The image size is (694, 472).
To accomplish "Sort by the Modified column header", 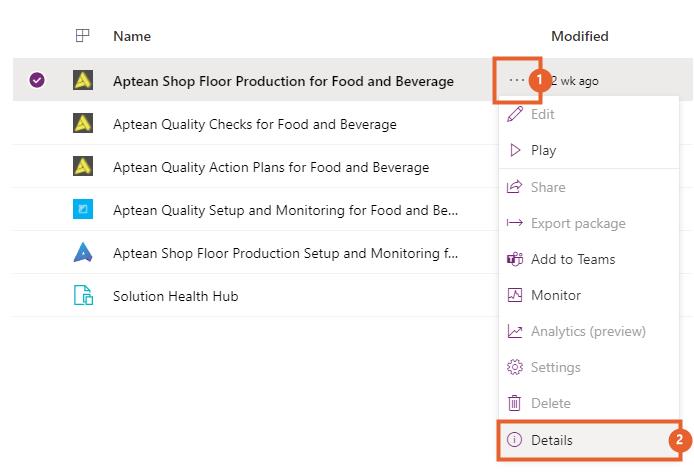I will pos(579,36).
